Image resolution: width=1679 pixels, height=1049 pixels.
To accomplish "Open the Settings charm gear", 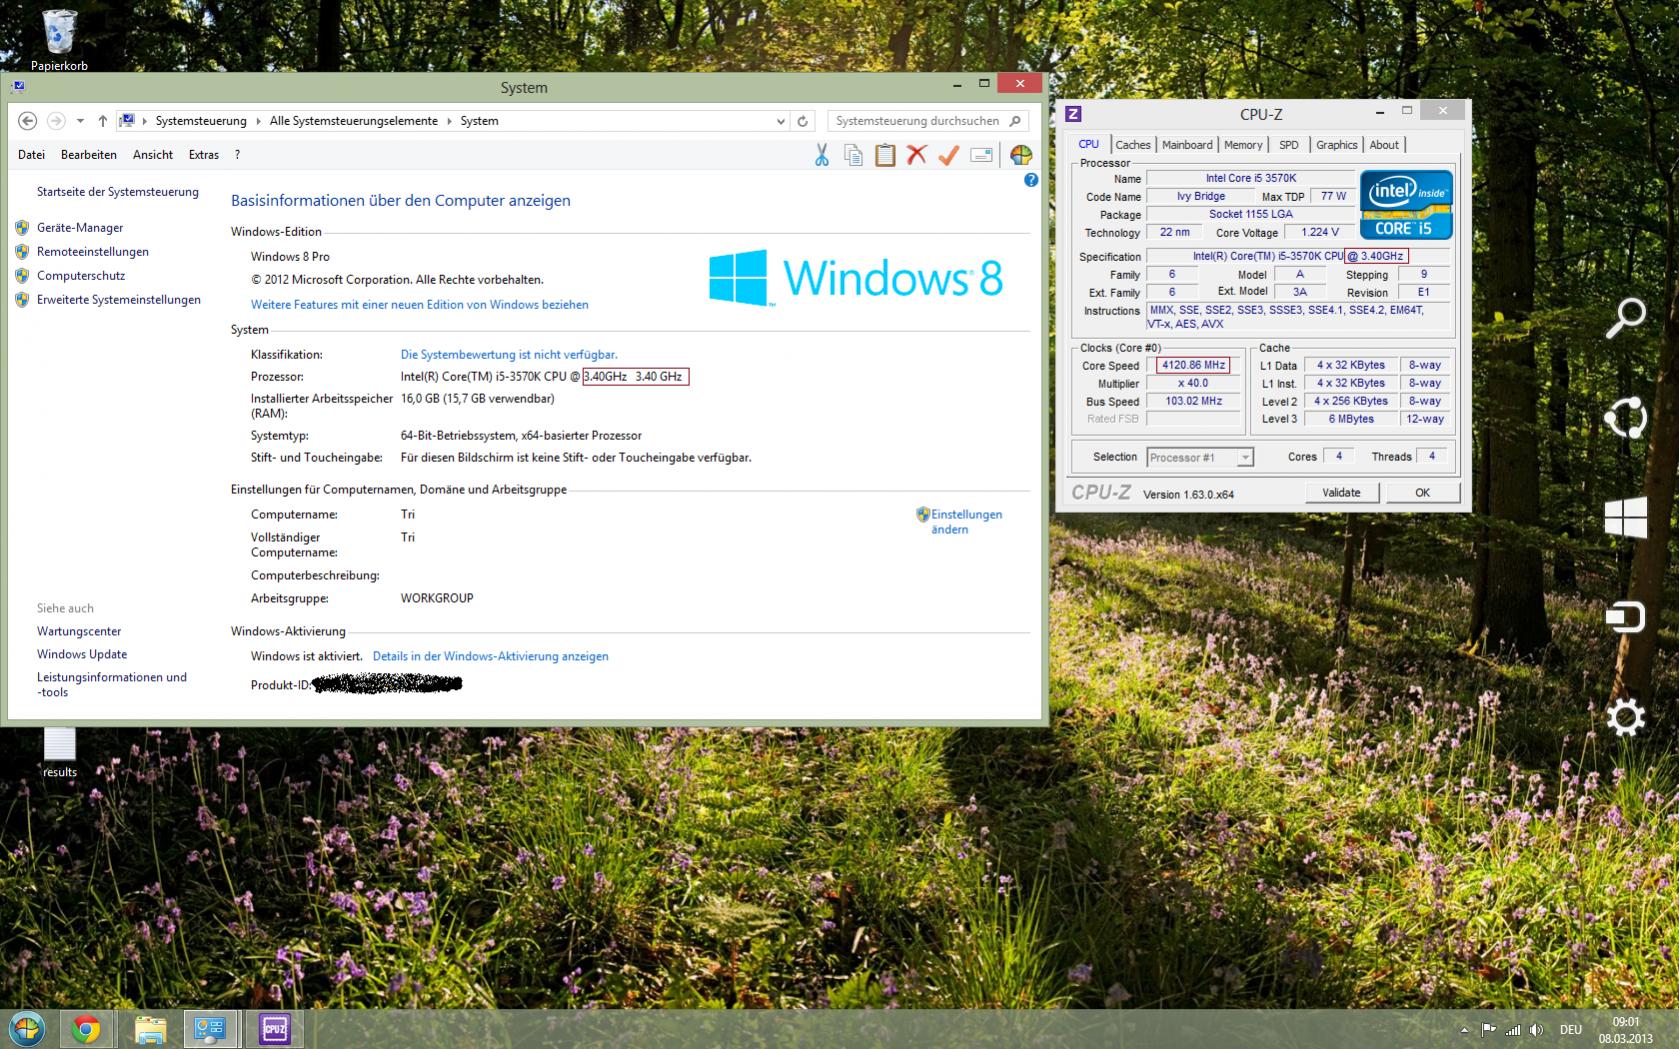I will [1625, 717].
